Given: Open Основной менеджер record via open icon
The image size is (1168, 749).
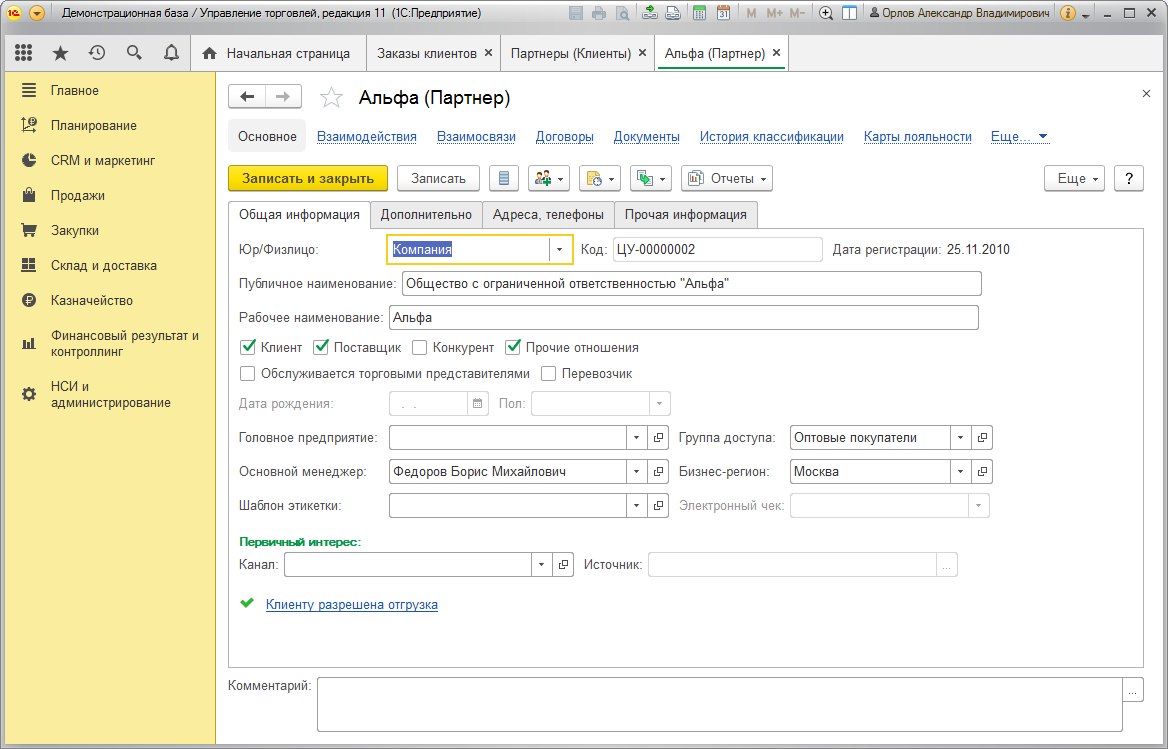Looking at the screenshot, I should pos(658,471).
